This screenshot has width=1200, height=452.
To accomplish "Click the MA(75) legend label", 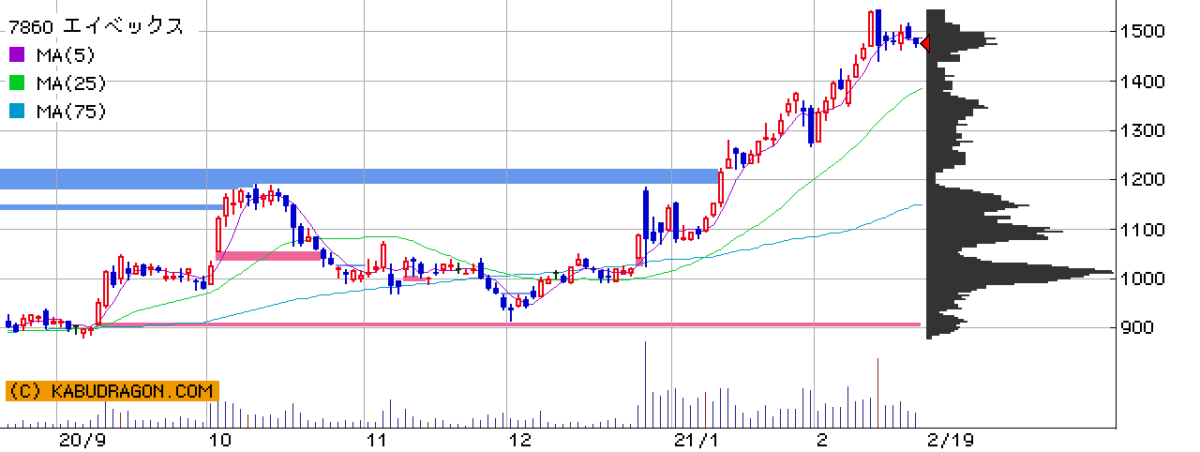I will point(70,111).
